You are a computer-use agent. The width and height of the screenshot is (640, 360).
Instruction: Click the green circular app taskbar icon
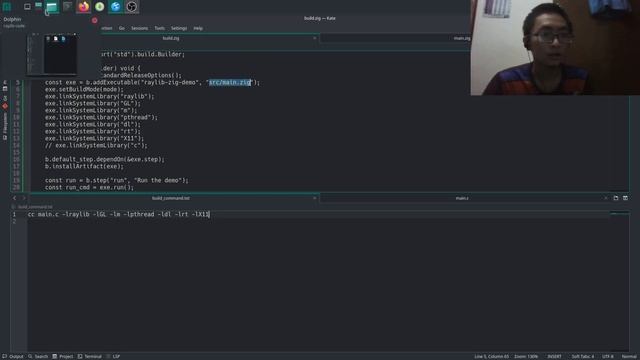point(100,7)
